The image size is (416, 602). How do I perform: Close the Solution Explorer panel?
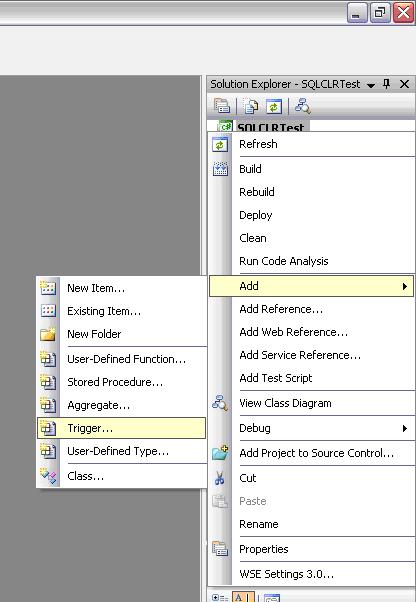point(404,84)
